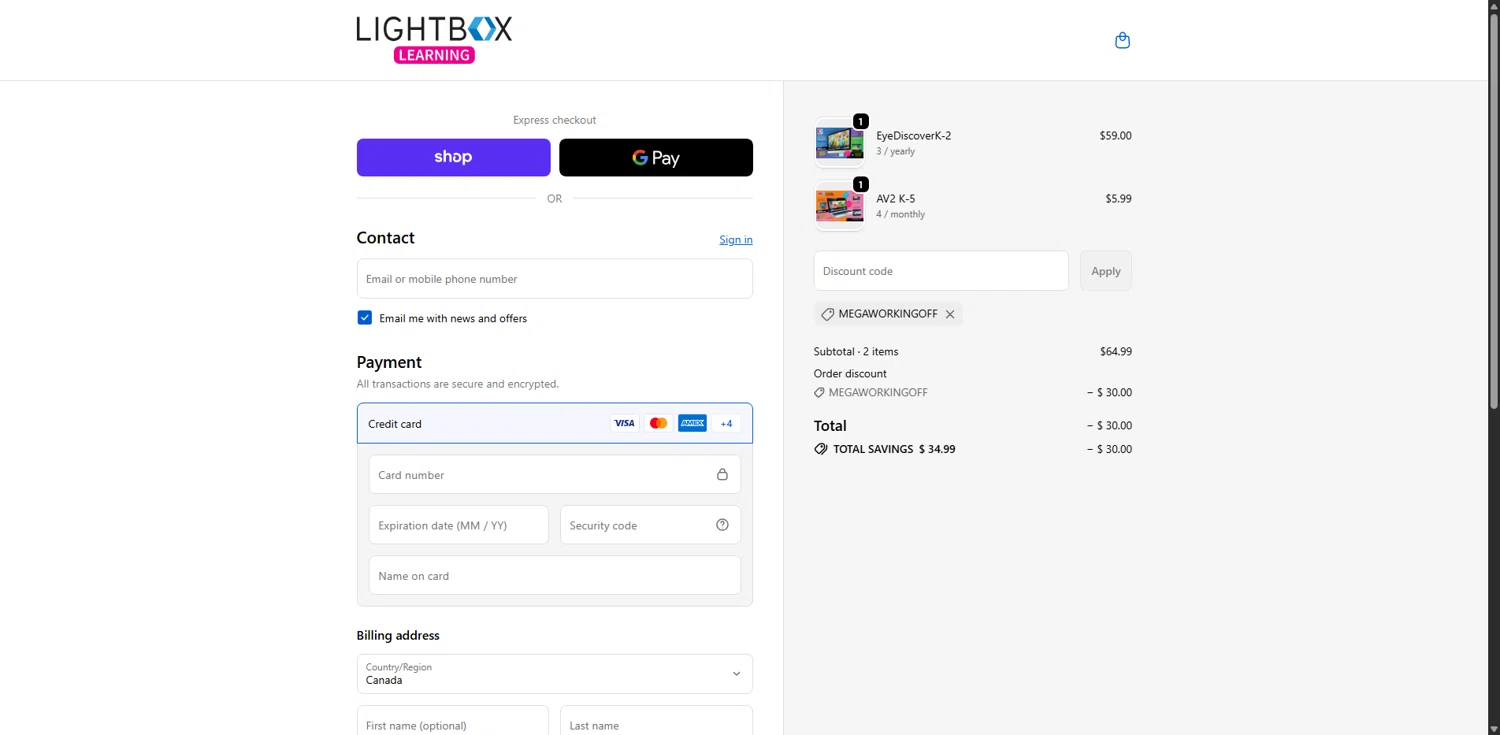Click the security code help icon
The width and height of the screenshot is (1500, 735).
(722, 525)
